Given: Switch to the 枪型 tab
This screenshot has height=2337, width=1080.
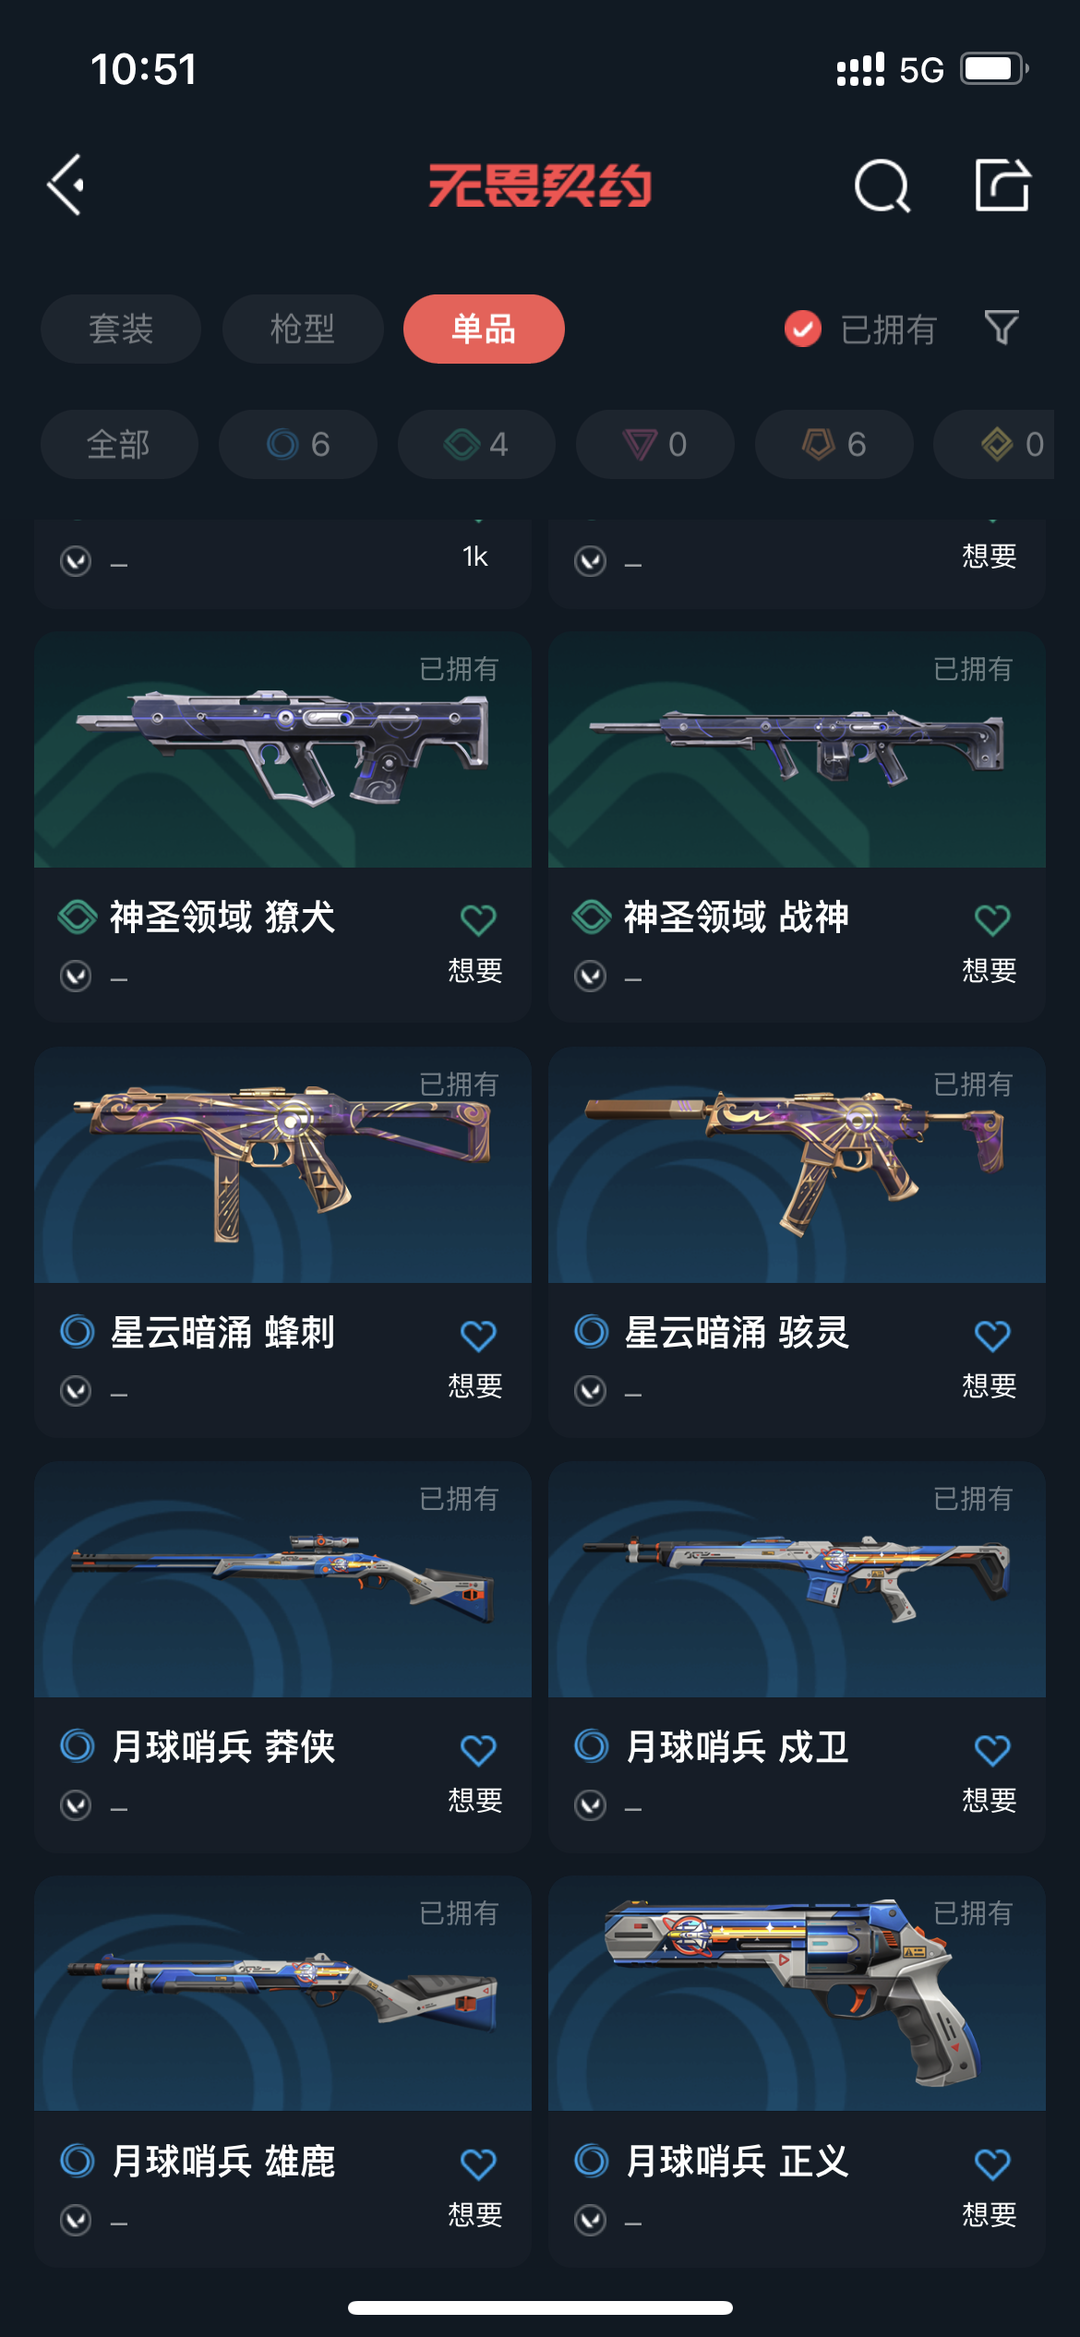Looking at the screenshot, I should click(302, 329).
